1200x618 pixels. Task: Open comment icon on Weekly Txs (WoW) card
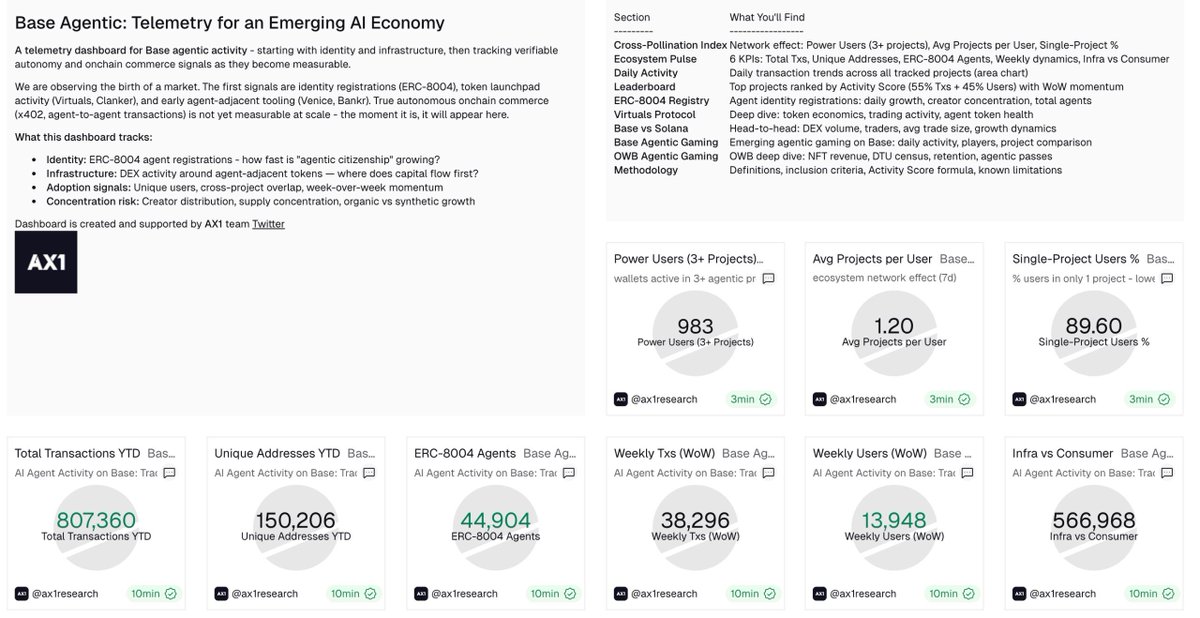[x=768, y=473]
